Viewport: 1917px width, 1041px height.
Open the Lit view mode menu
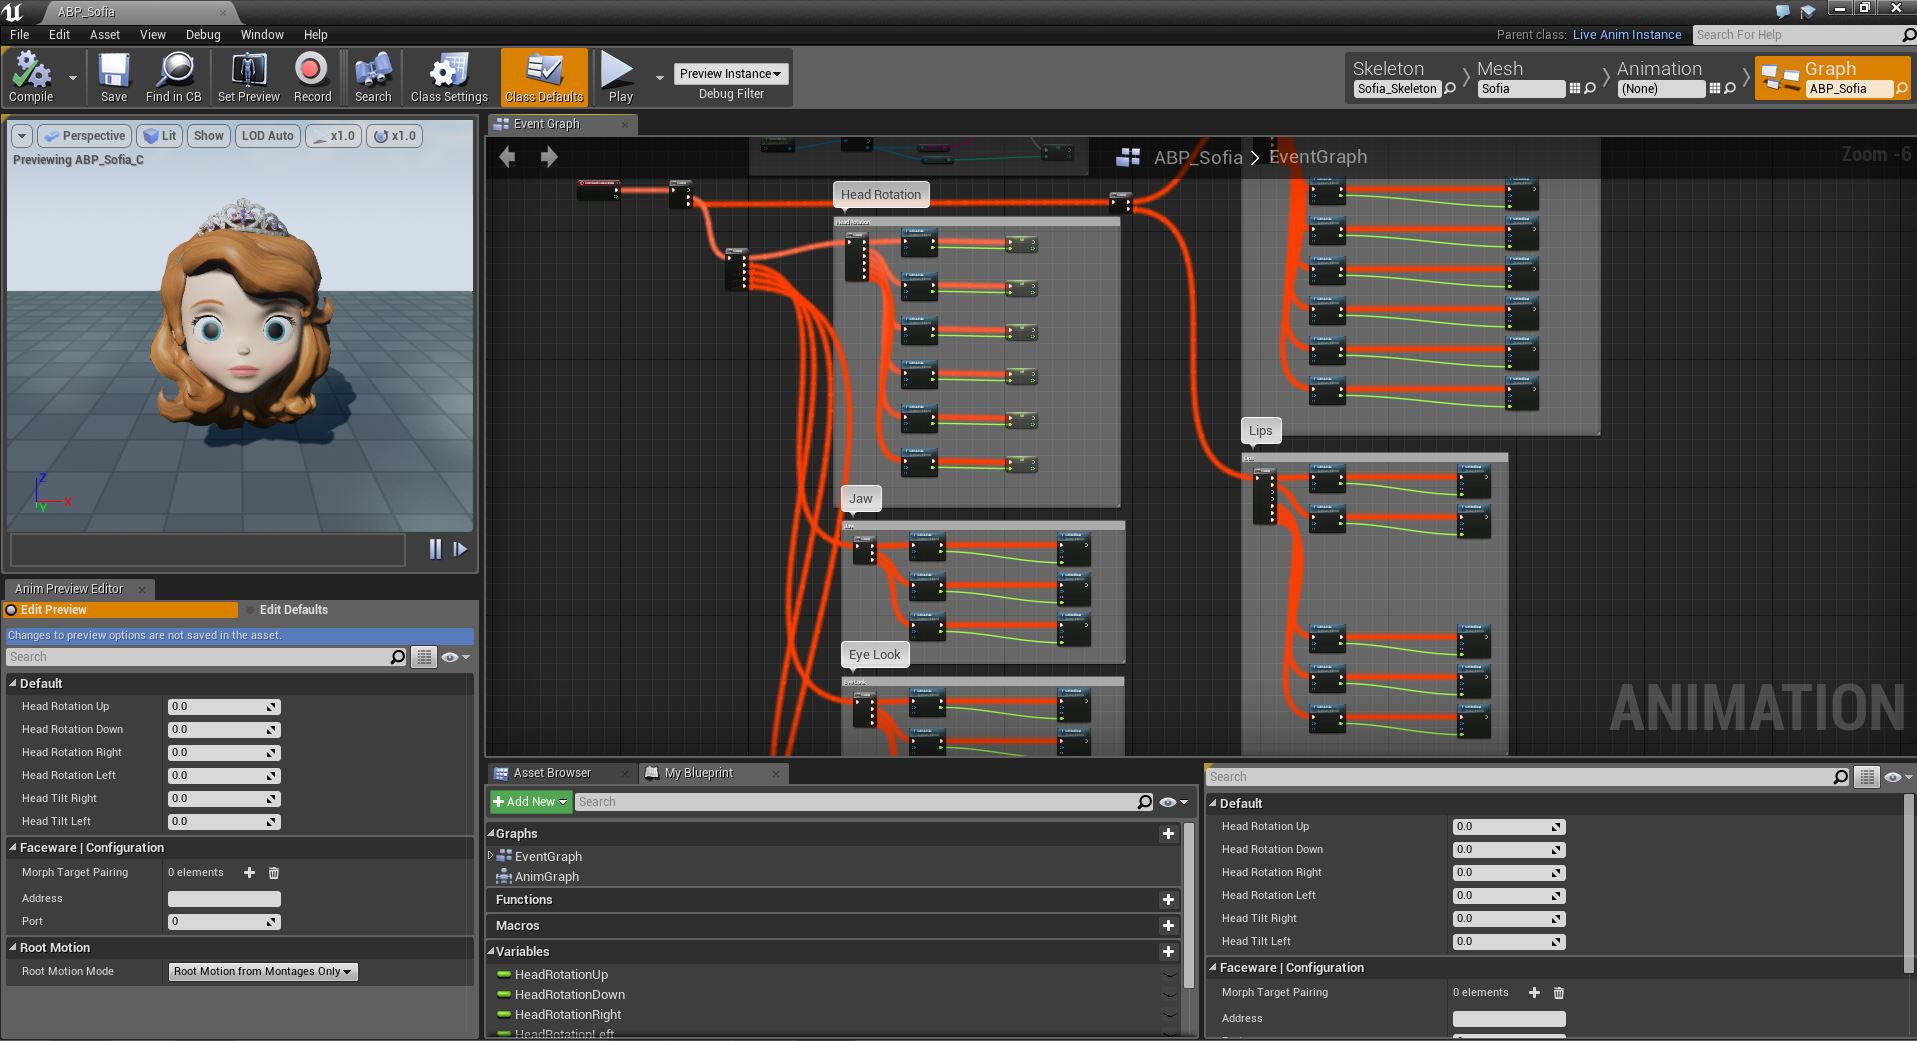point(160,136)
